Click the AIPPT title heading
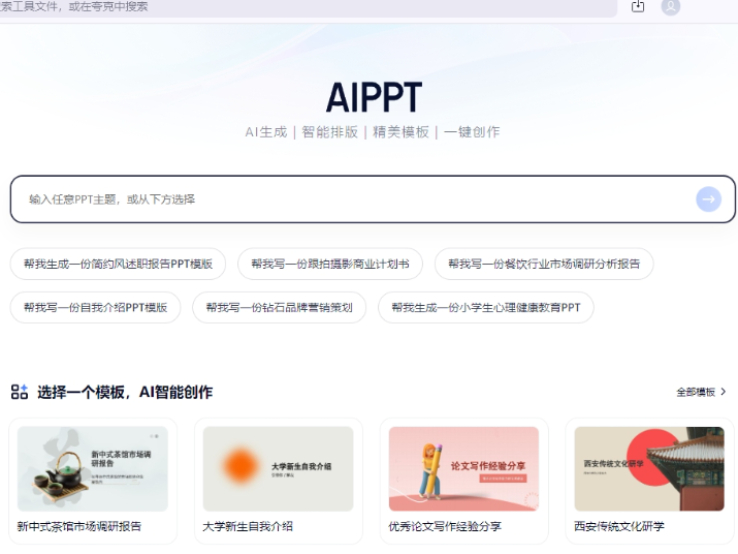The image size is (738, 554). pos(374,97)
